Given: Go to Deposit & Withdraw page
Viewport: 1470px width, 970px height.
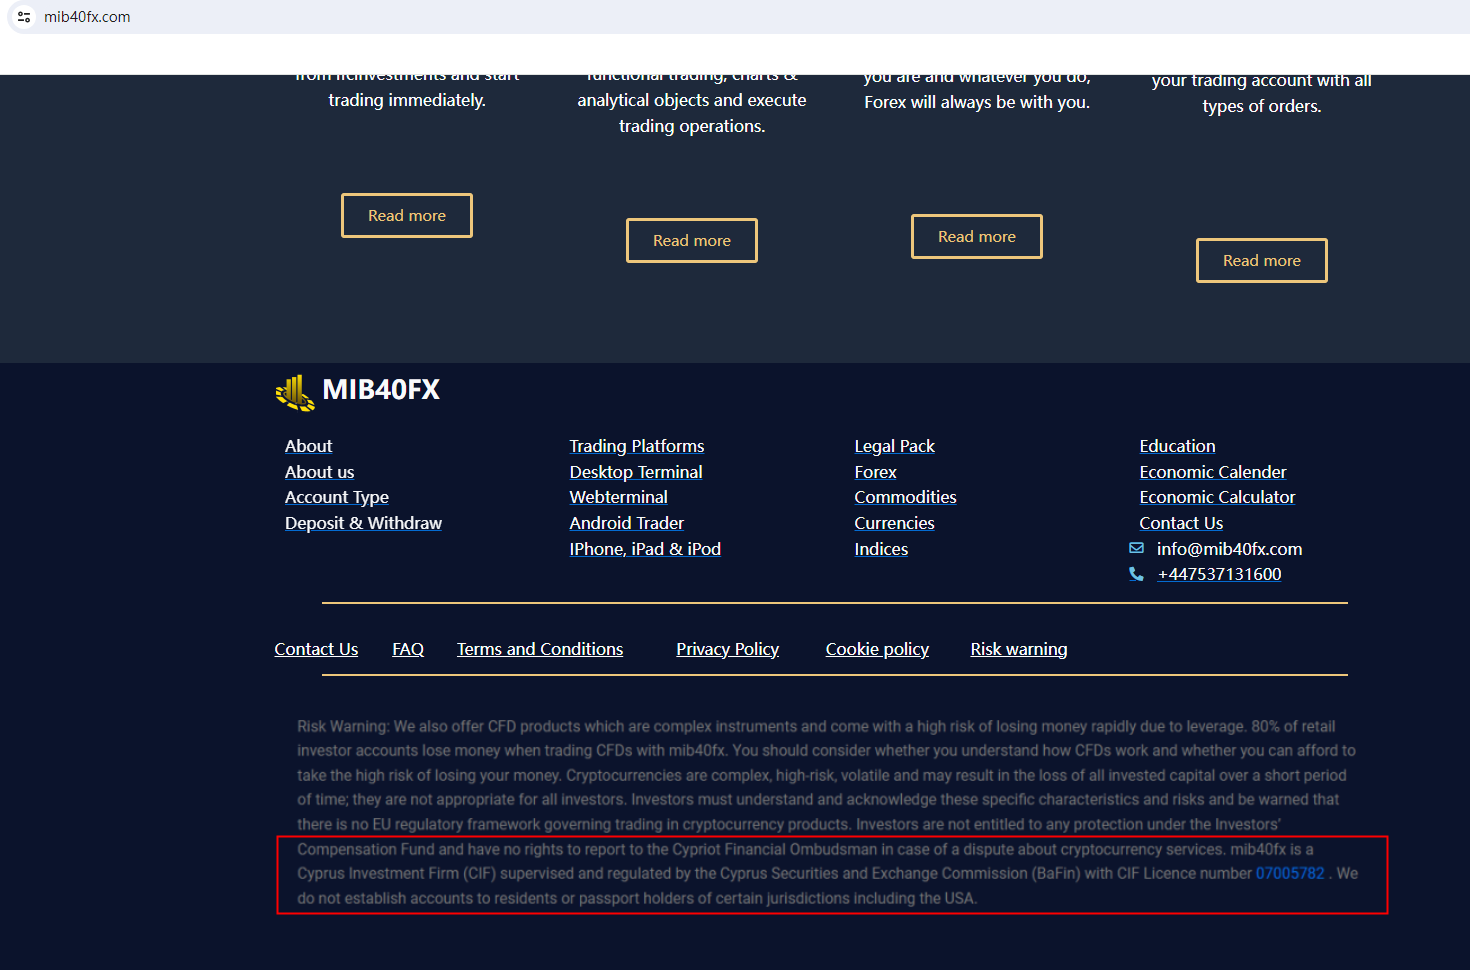Looking at the screenshot, I should 363,523.
